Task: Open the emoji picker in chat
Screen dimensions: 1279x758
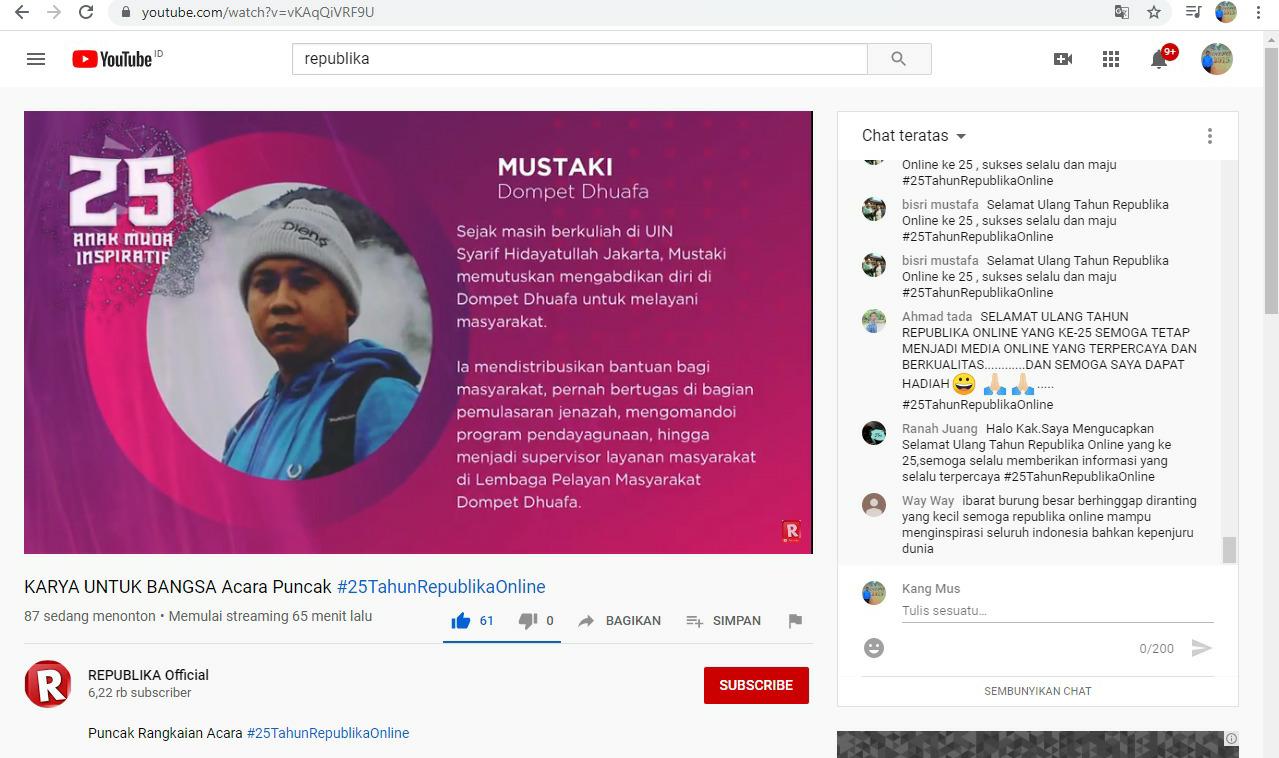Action: (x=874, y=648)
